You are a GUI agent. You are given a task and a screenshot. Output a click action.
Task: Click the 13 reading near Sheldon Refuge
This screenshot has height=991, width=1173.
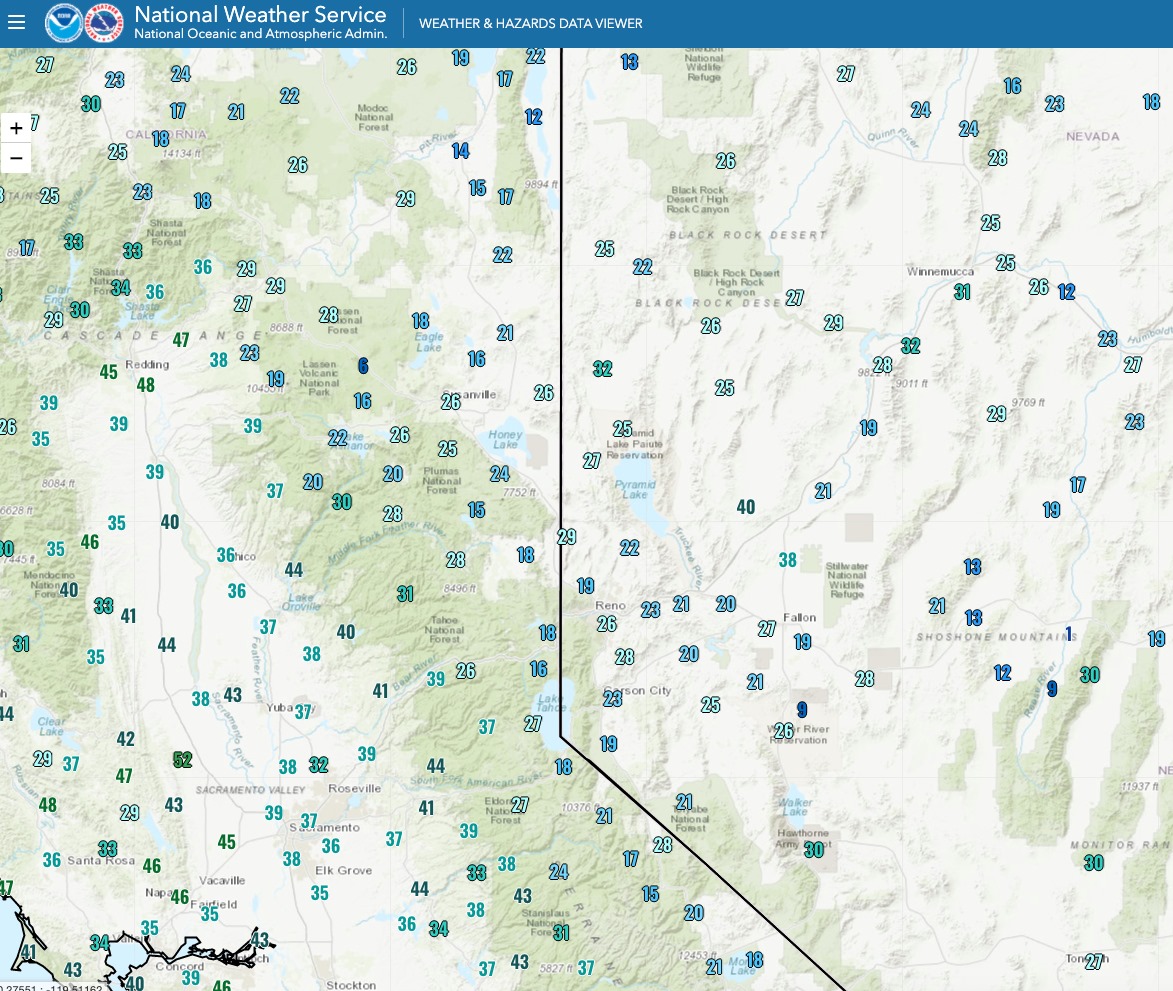[x=629, y=62]
